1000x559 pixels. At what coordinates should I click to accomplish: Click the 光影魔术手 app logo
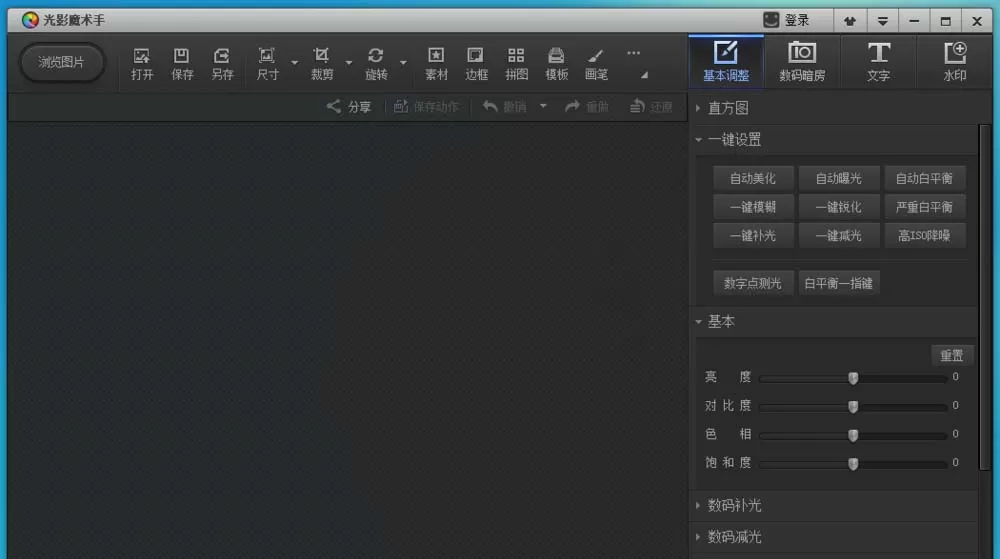pos(29,20)
